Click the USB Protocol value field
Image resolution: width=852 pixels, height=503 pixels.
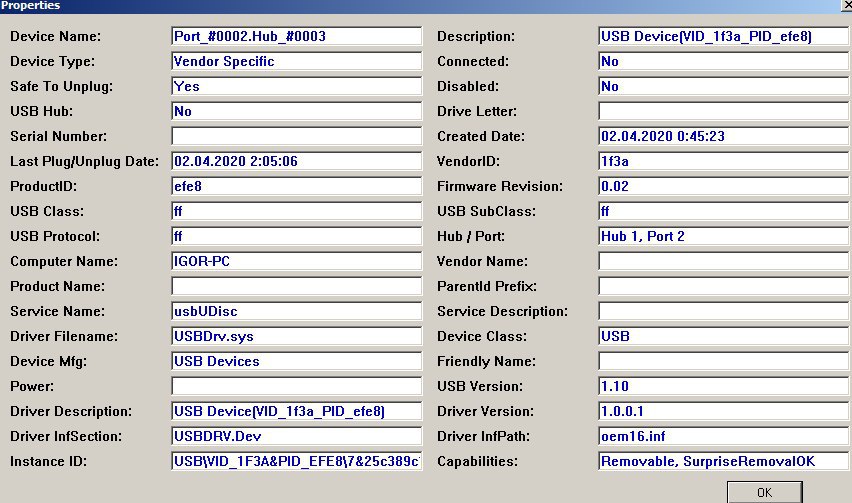point(297,236)
